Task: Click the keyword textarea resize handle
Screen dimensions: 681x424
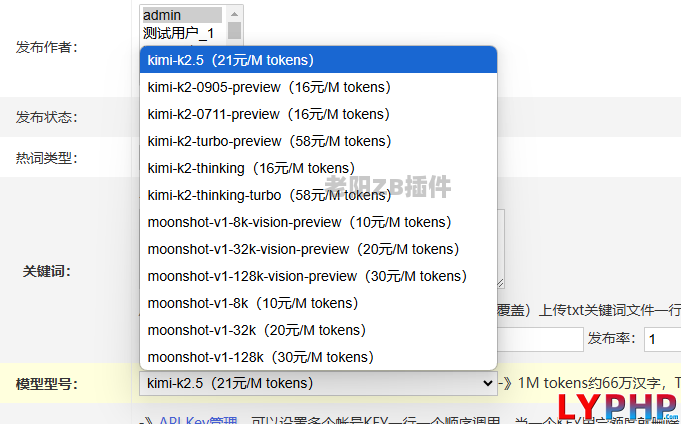Action: click(500, 283)
